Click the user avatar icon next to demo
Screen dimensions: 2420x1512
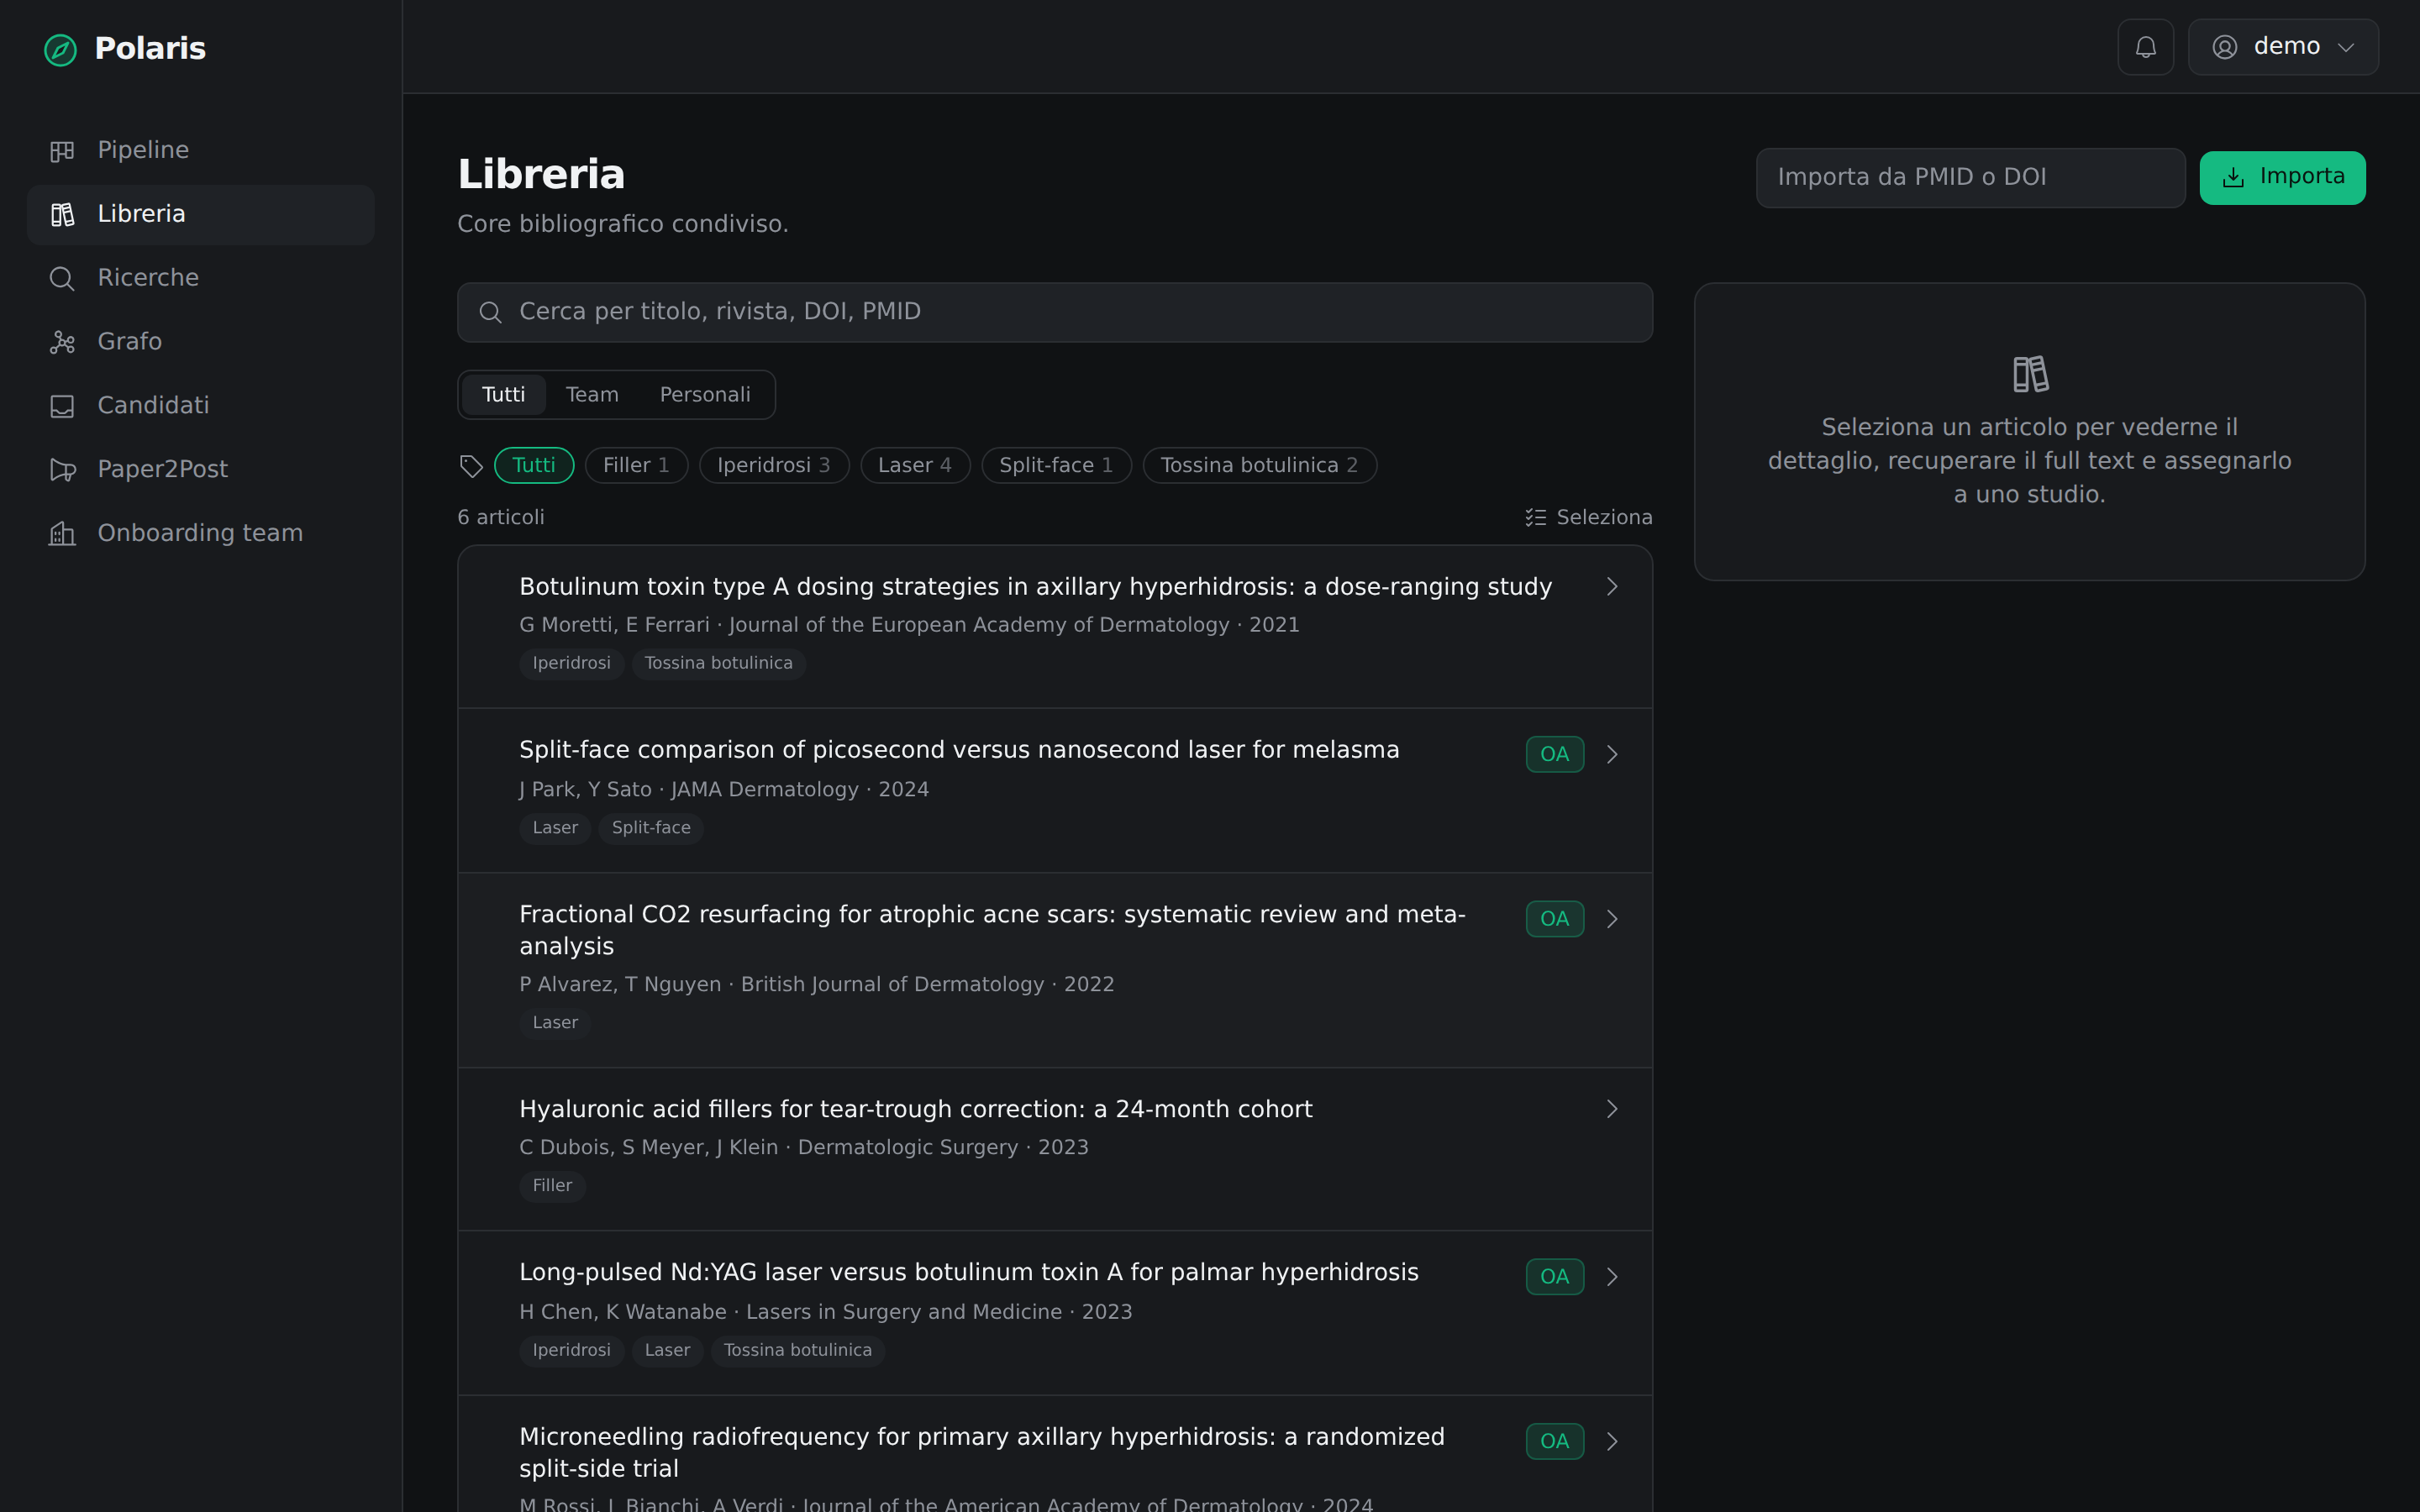point(2224,47)
